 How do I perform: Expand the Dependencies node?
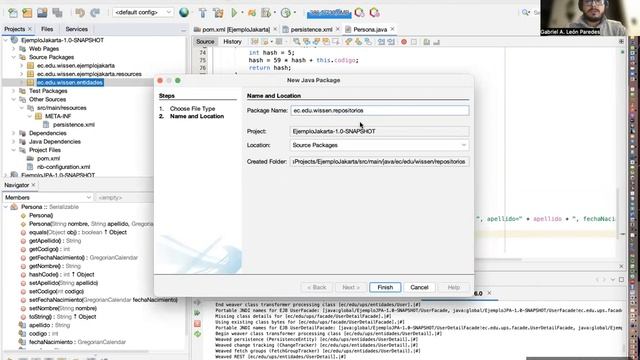[x=13, y=133]
